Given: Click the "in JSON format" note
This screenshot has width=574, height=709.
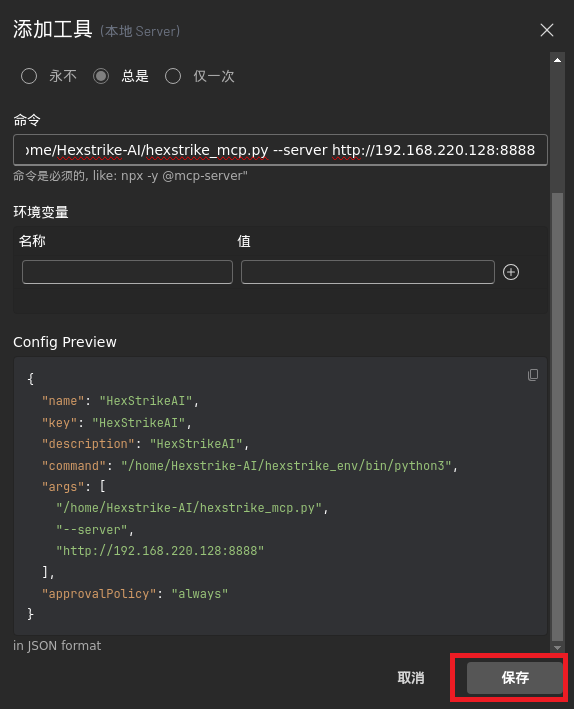Looking at the screenshot, I should pyautogui.click(x=57, y=646).
